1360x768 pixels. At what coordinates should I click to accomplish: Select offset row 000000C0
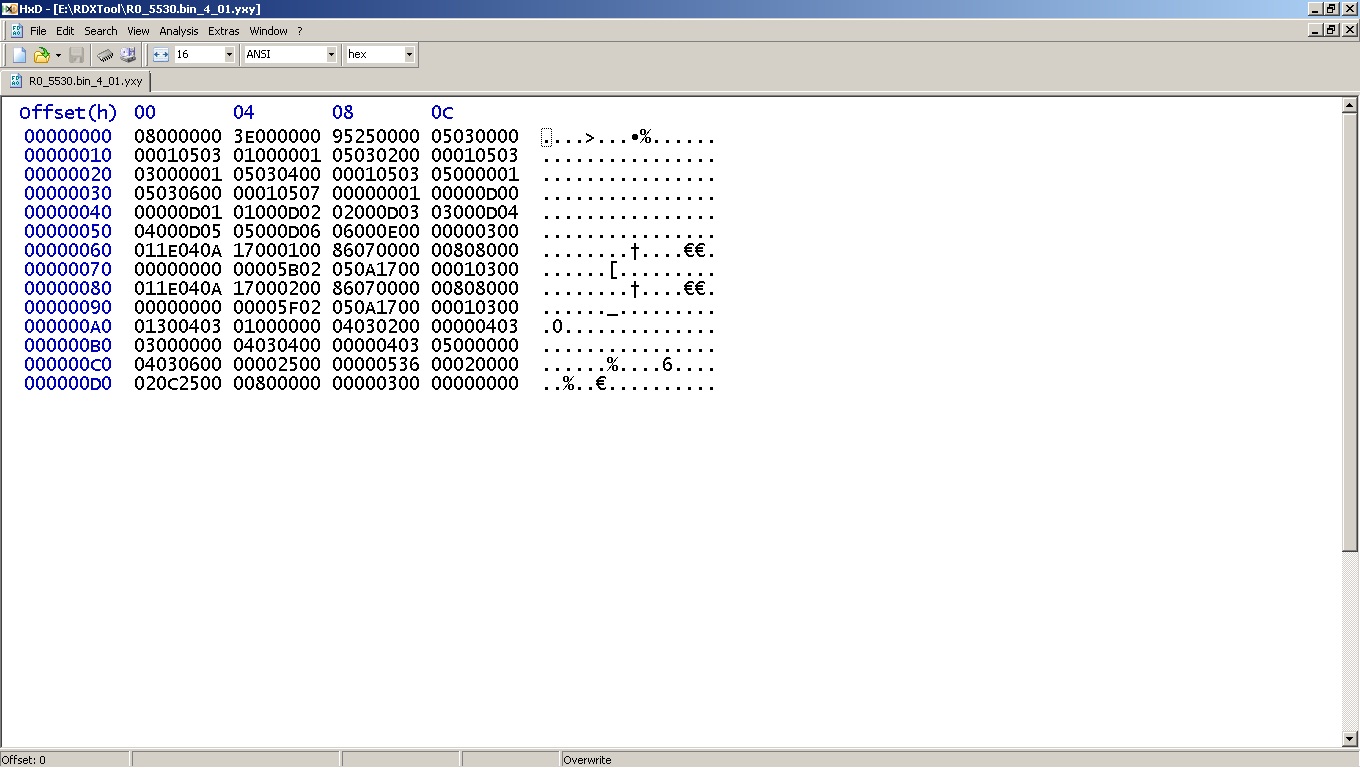(68, 364)
